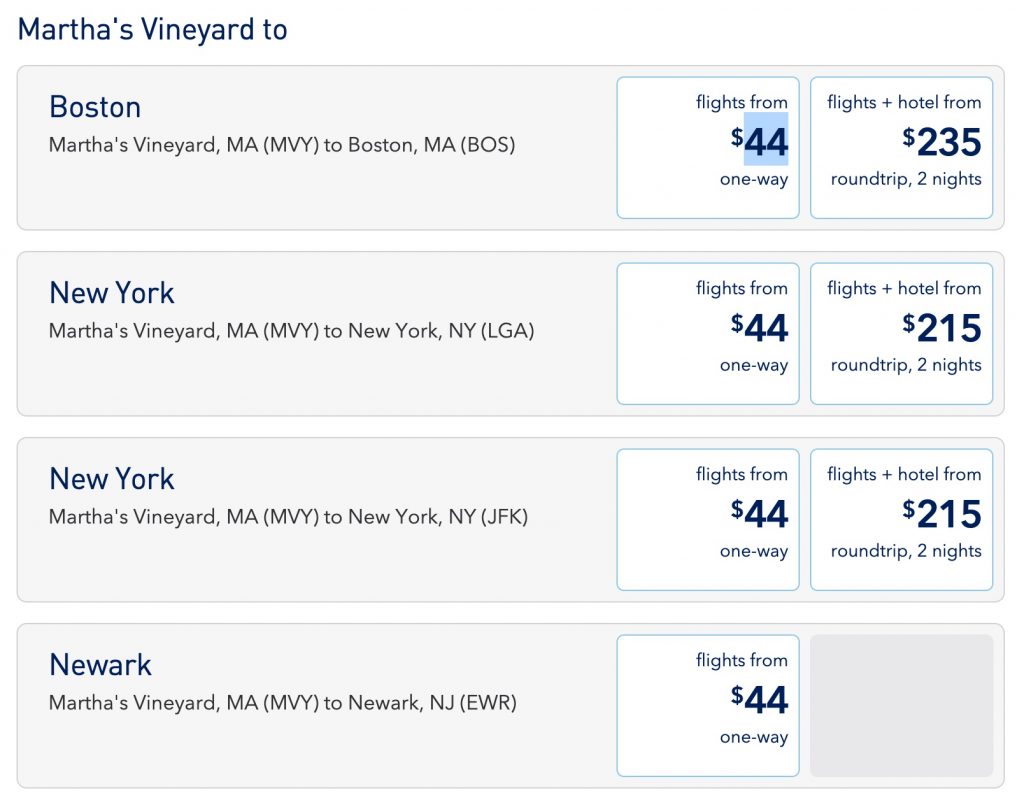Select route text ending in New York, NY (JFK)

pos(288,517)
